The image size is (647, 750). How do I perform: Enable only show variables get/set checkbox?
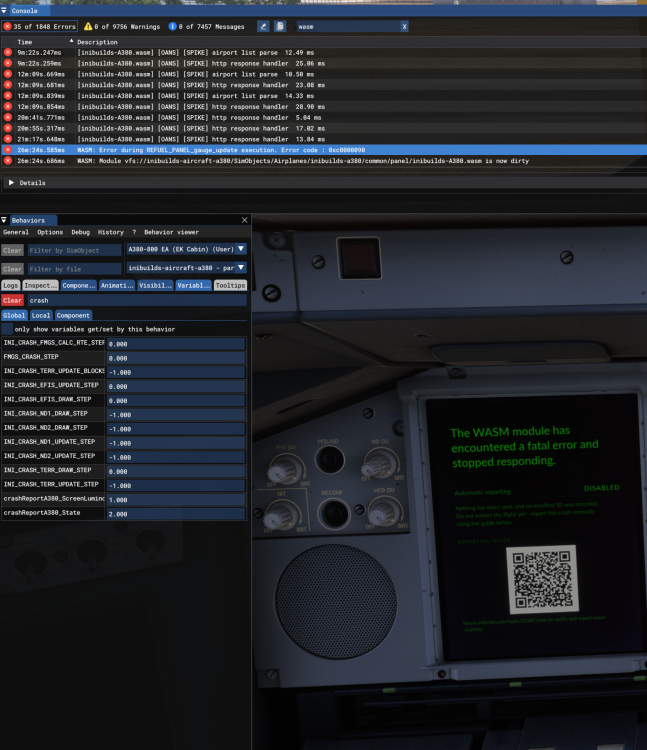7,329
